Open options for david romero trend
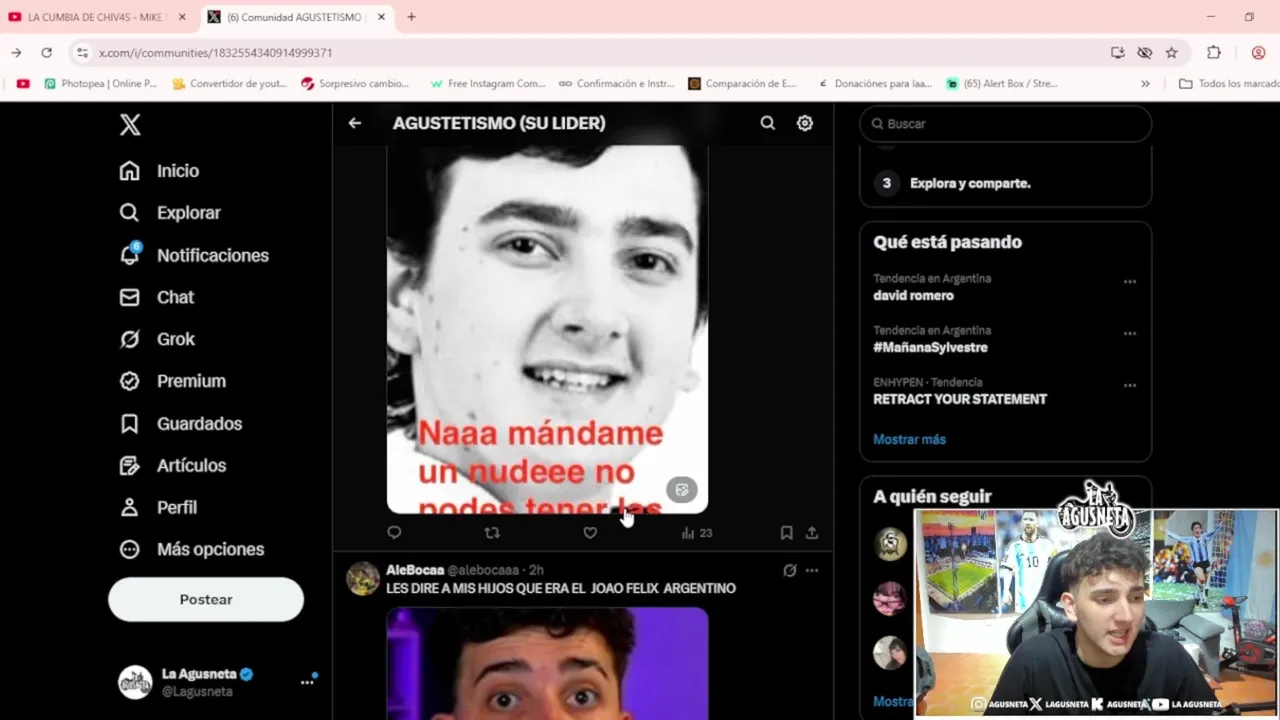The image size is (1280, 720). pyautogui.click(x=1130, y=282)
